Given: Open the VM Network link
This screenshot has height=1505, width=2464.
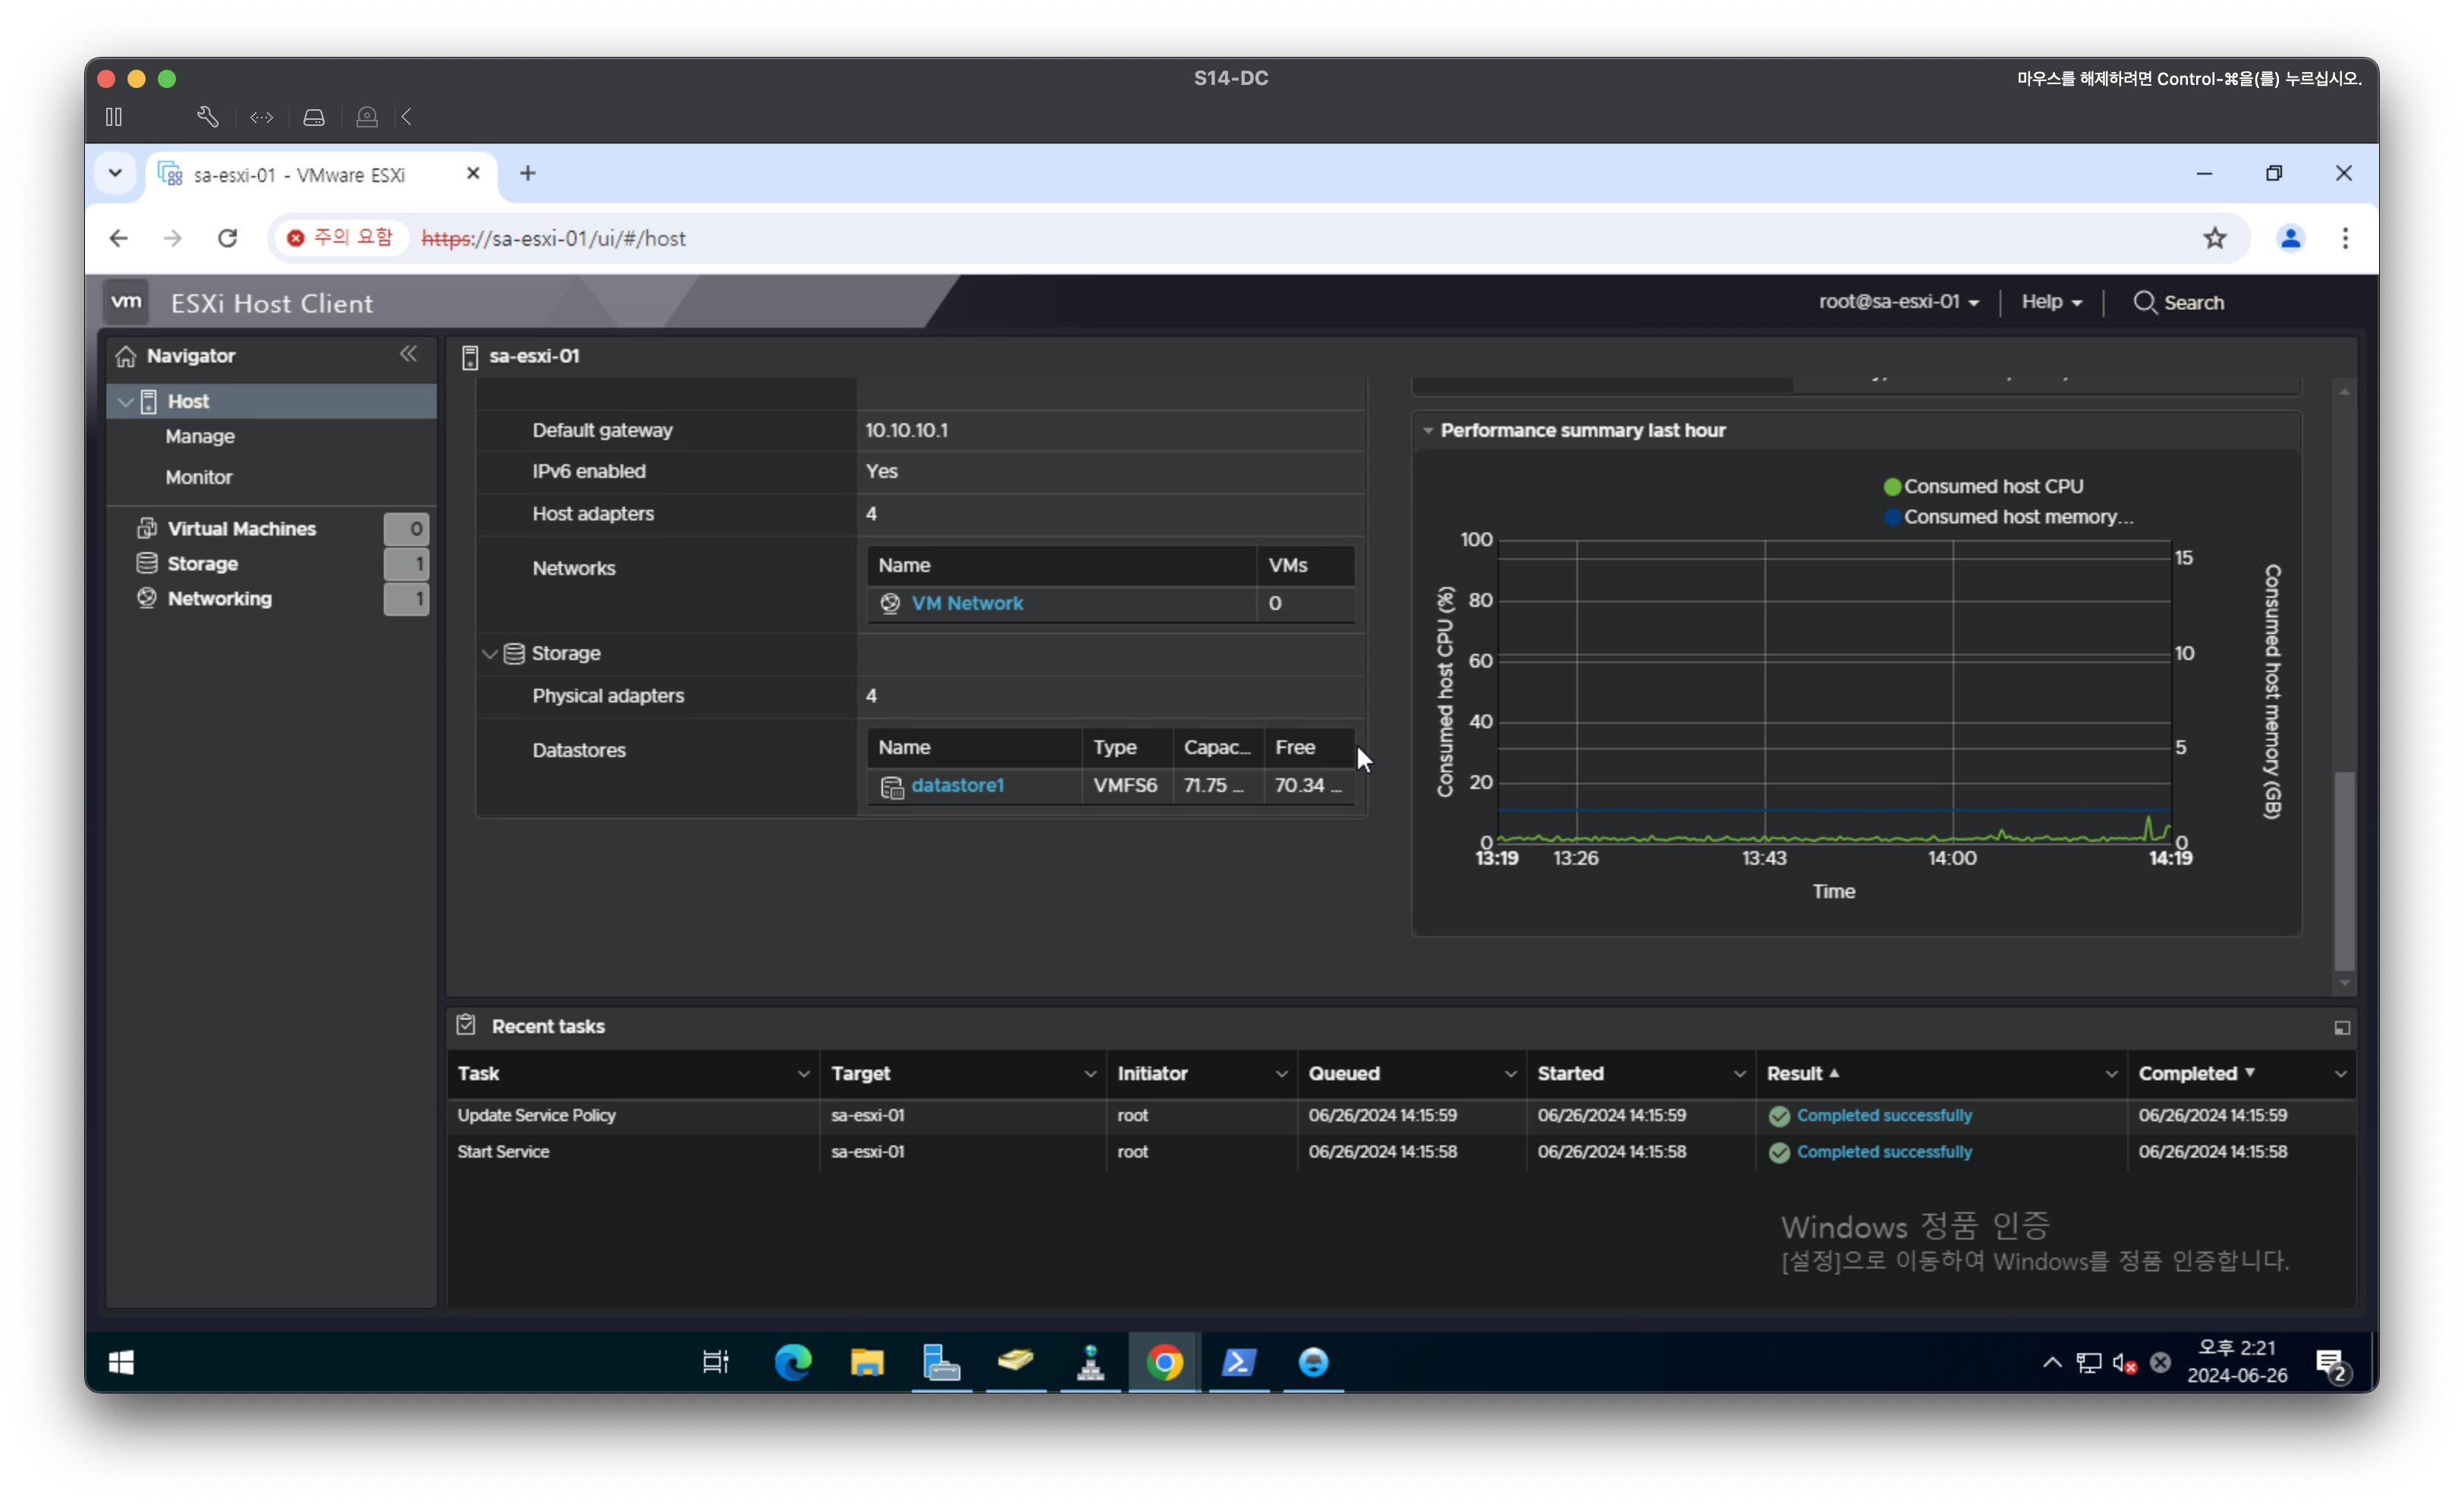Looking at the screenshot, I should [x=966, y=603].
